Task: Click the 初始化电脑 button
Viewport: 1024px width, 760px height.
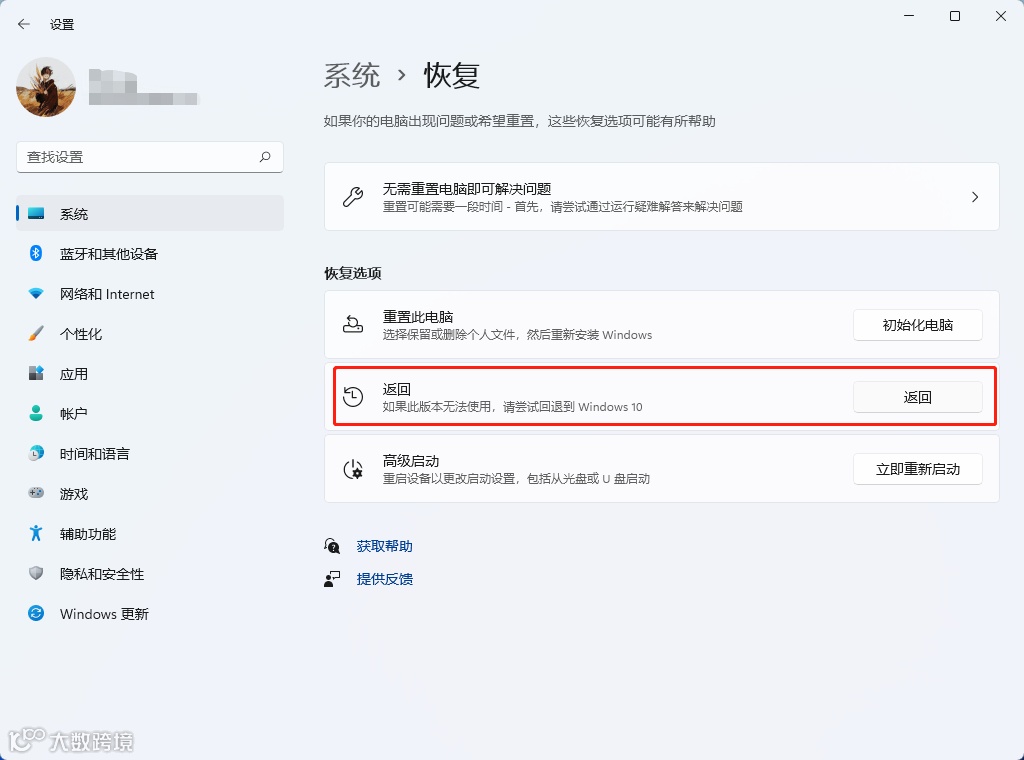Action: pos(918,325)
